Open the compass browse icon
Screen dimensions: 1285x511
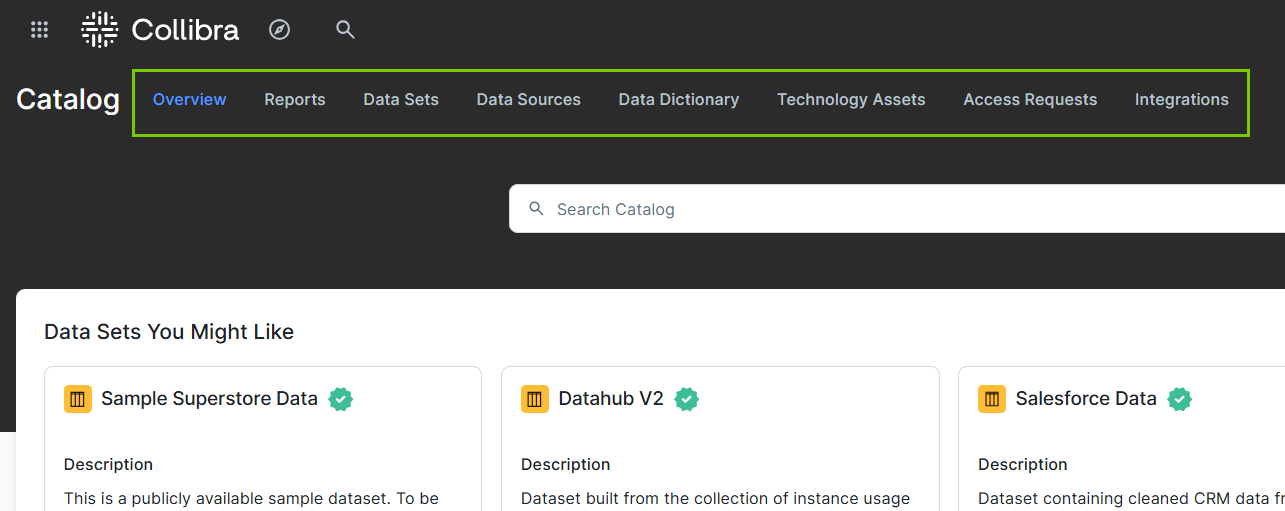point(280,30)
